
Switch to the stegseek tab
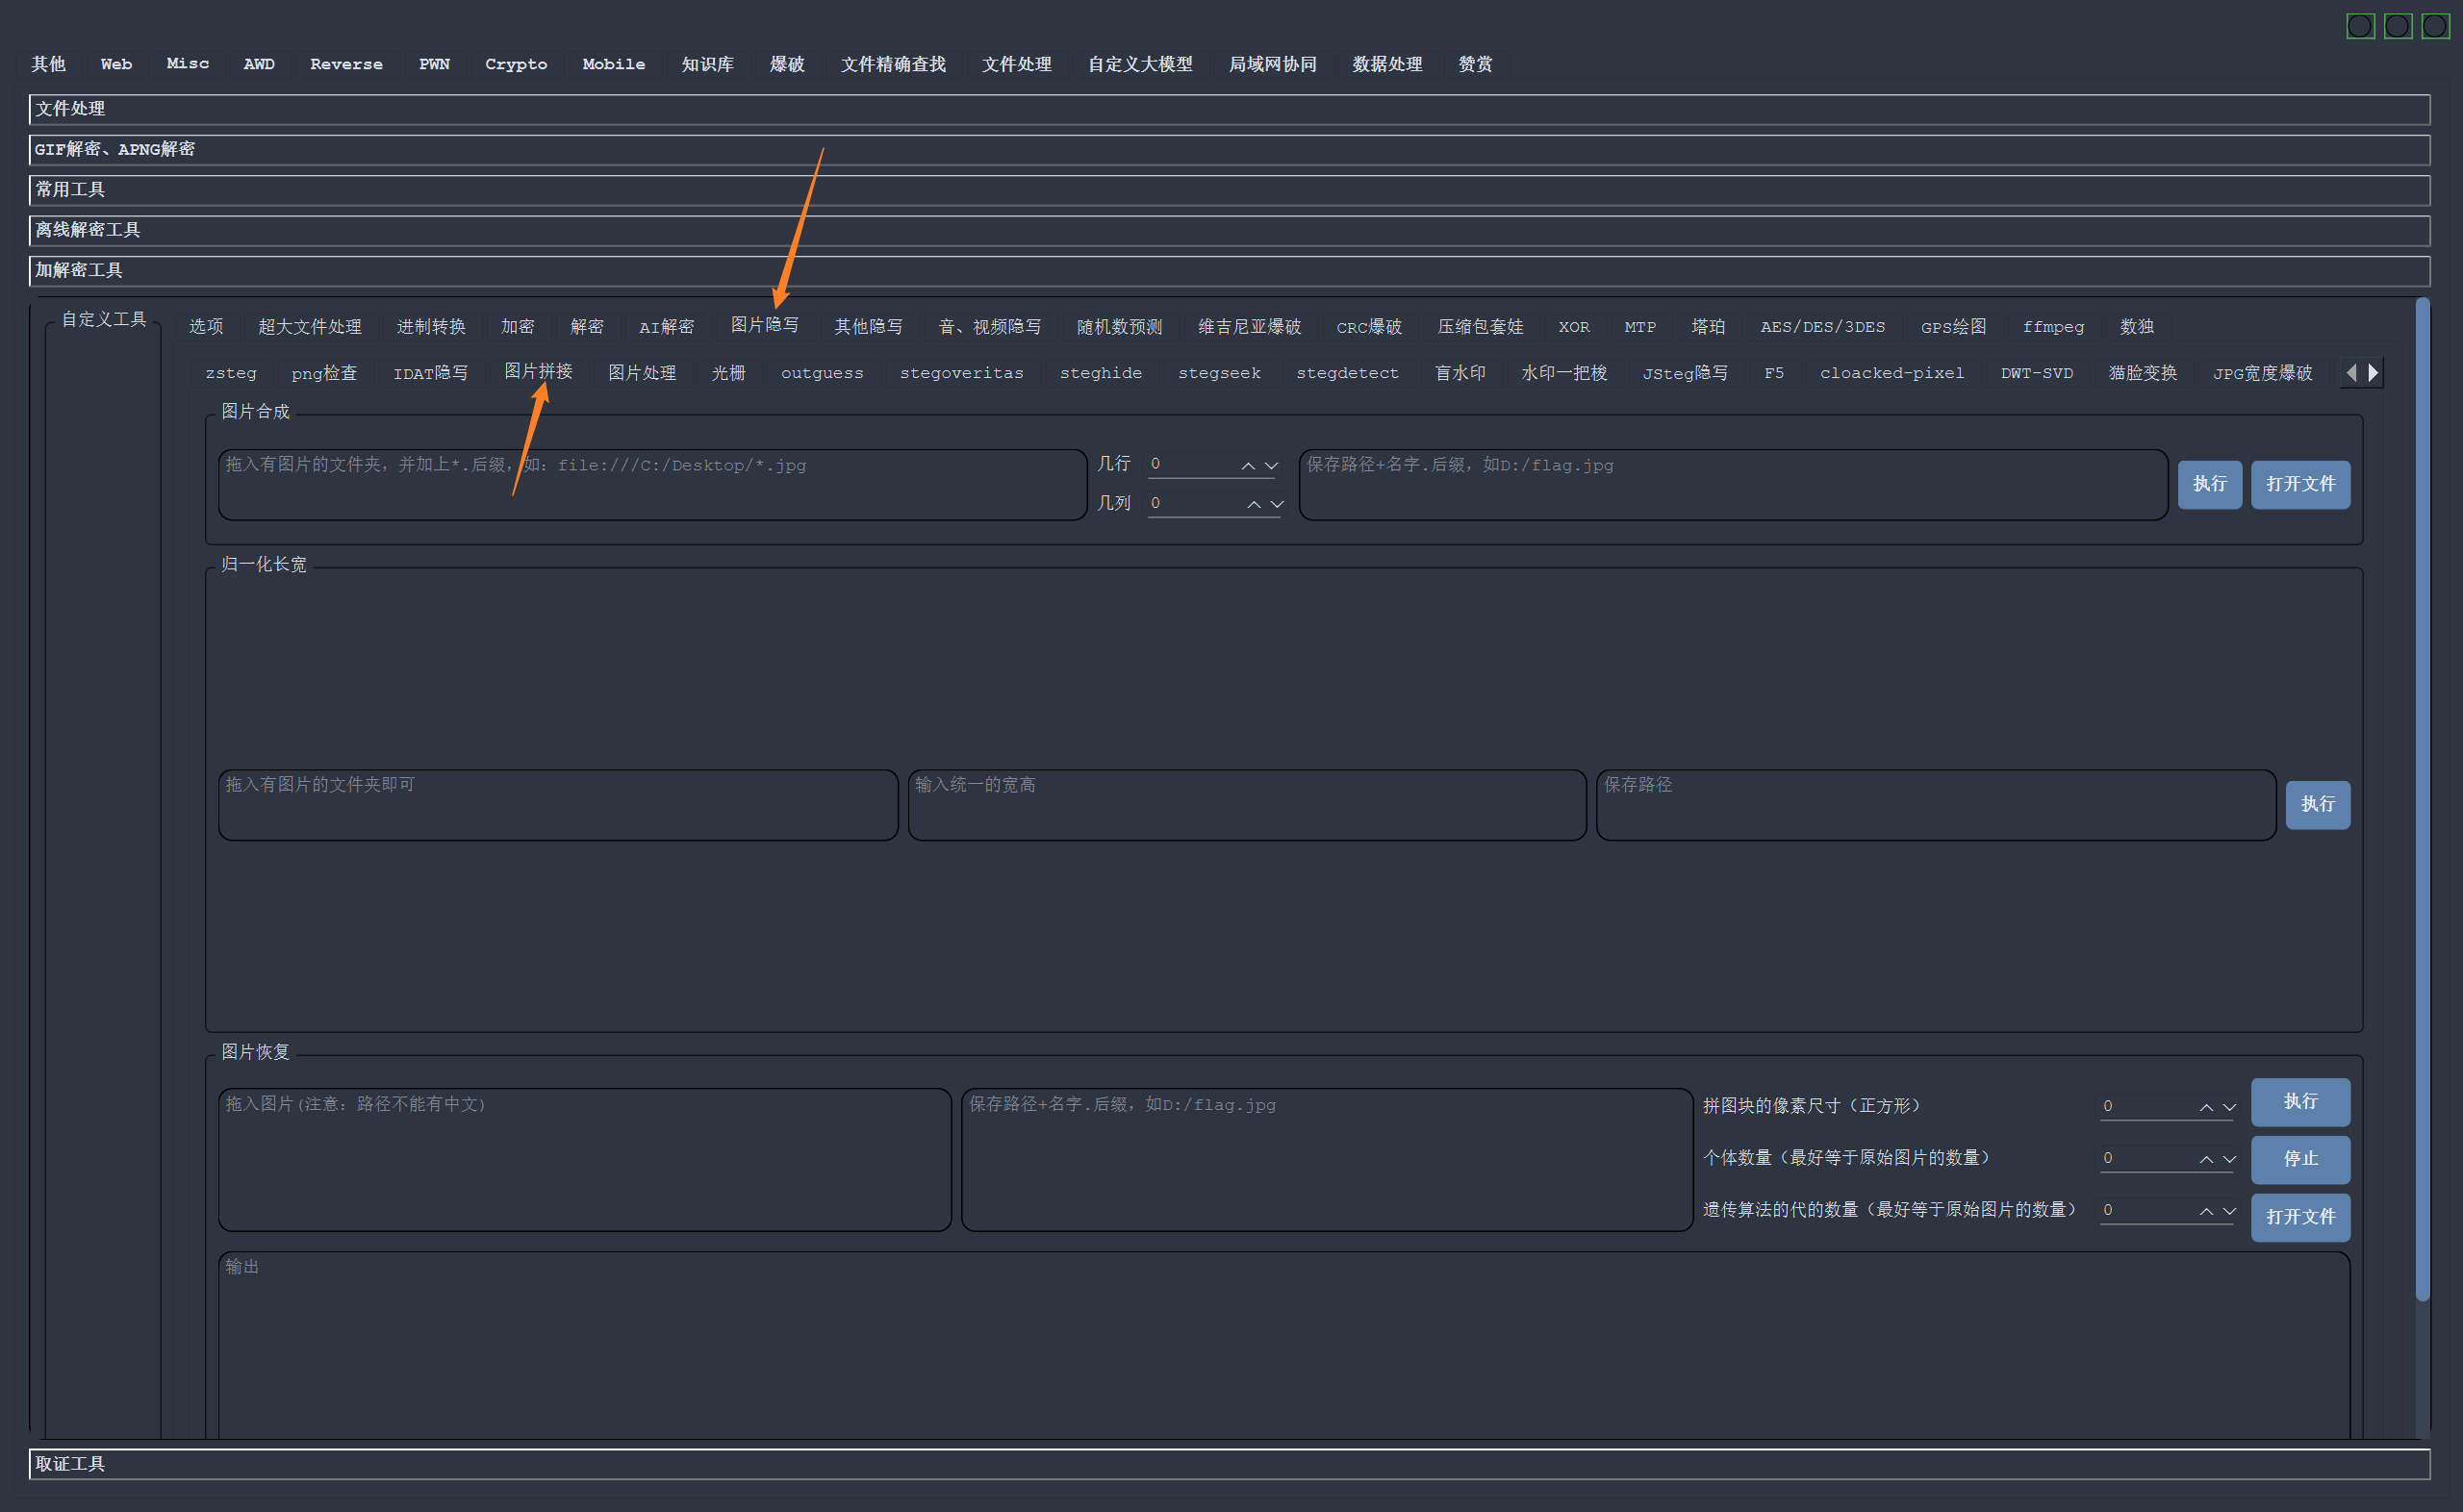click(1219, 373)
